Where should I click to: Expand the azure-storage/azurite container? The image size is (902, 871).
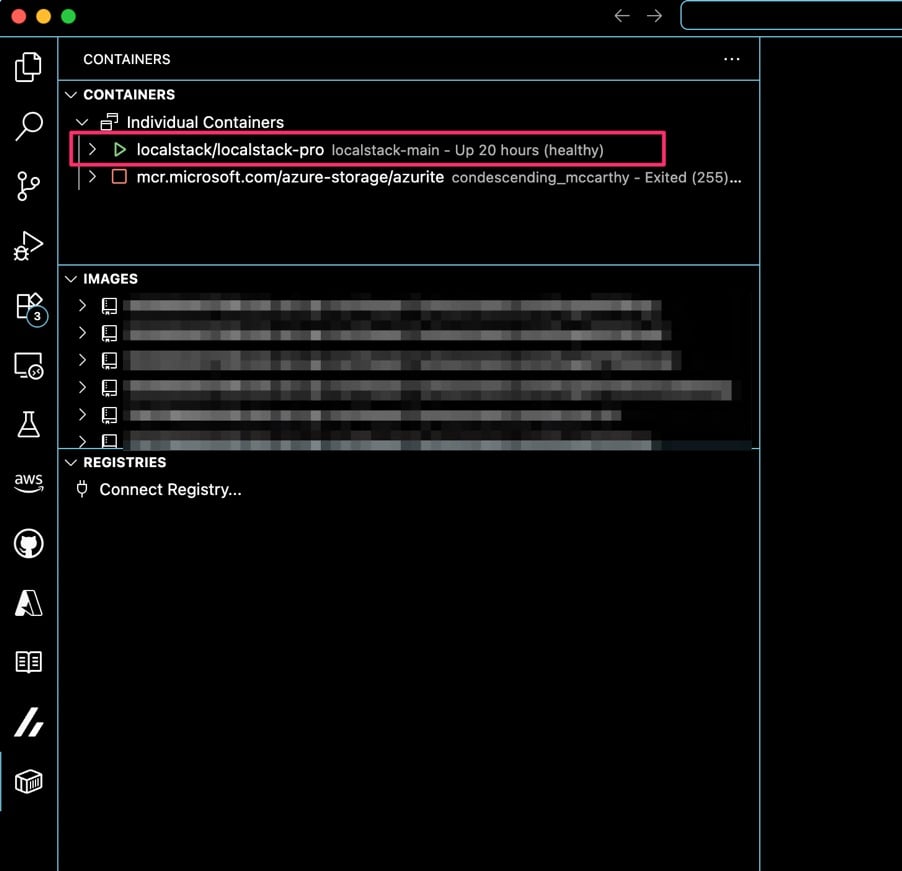pyautogui.click(x=92, y=177)
